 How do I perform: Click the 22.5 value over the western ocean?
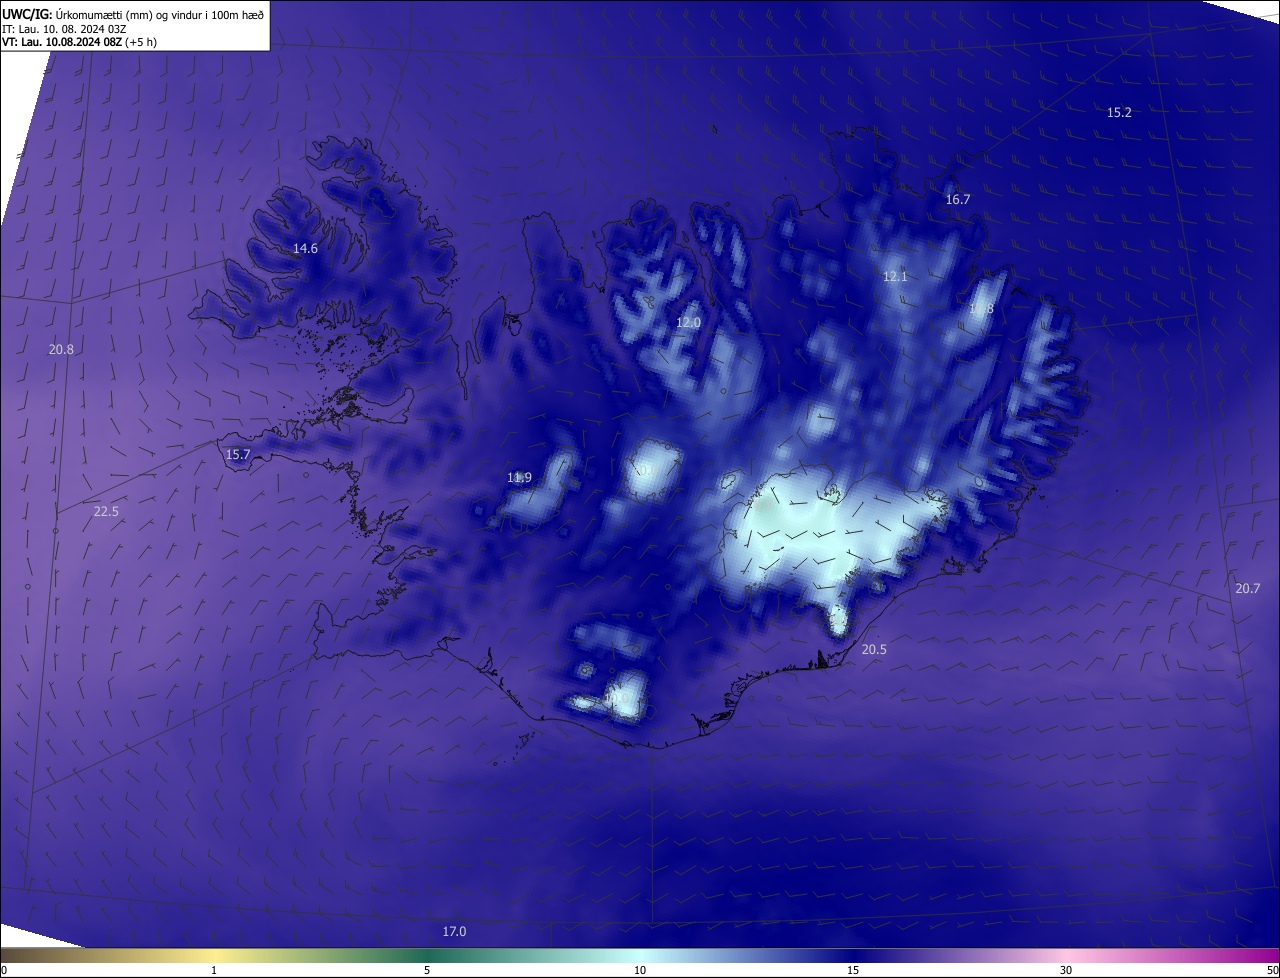click(106, 512)
